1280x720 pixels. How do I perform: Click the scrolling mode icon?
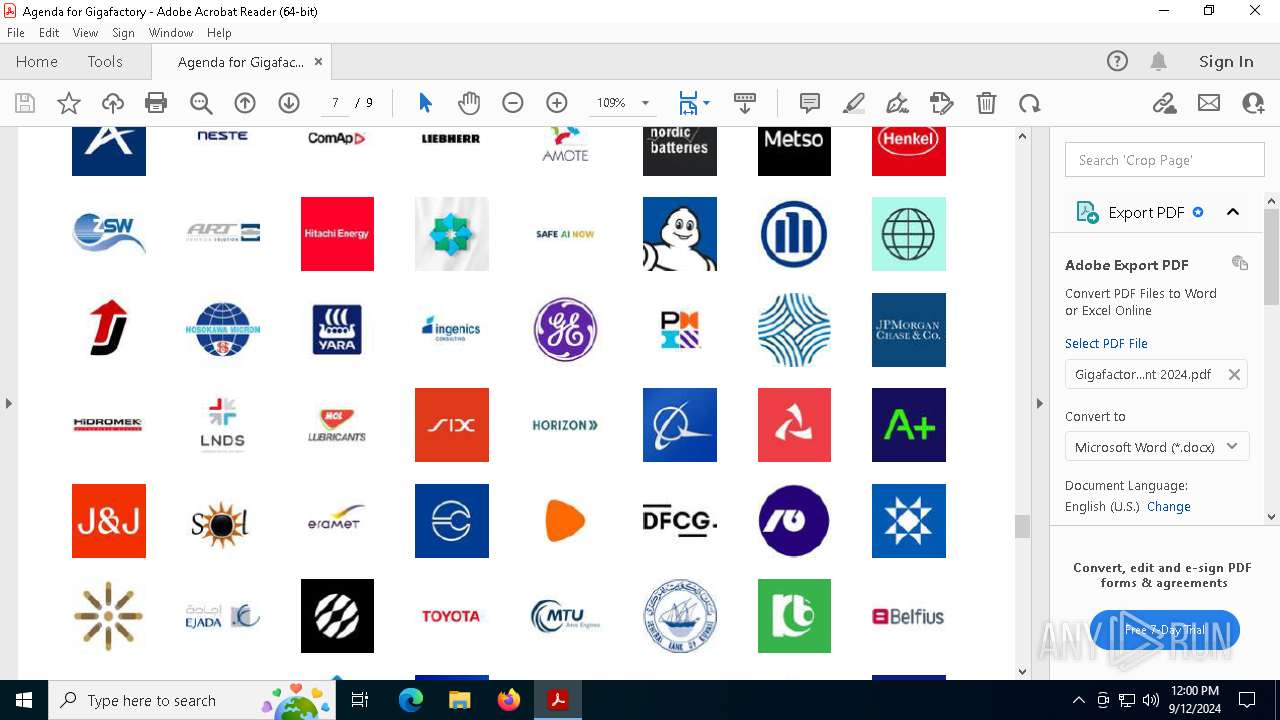(x=745, y=103)
